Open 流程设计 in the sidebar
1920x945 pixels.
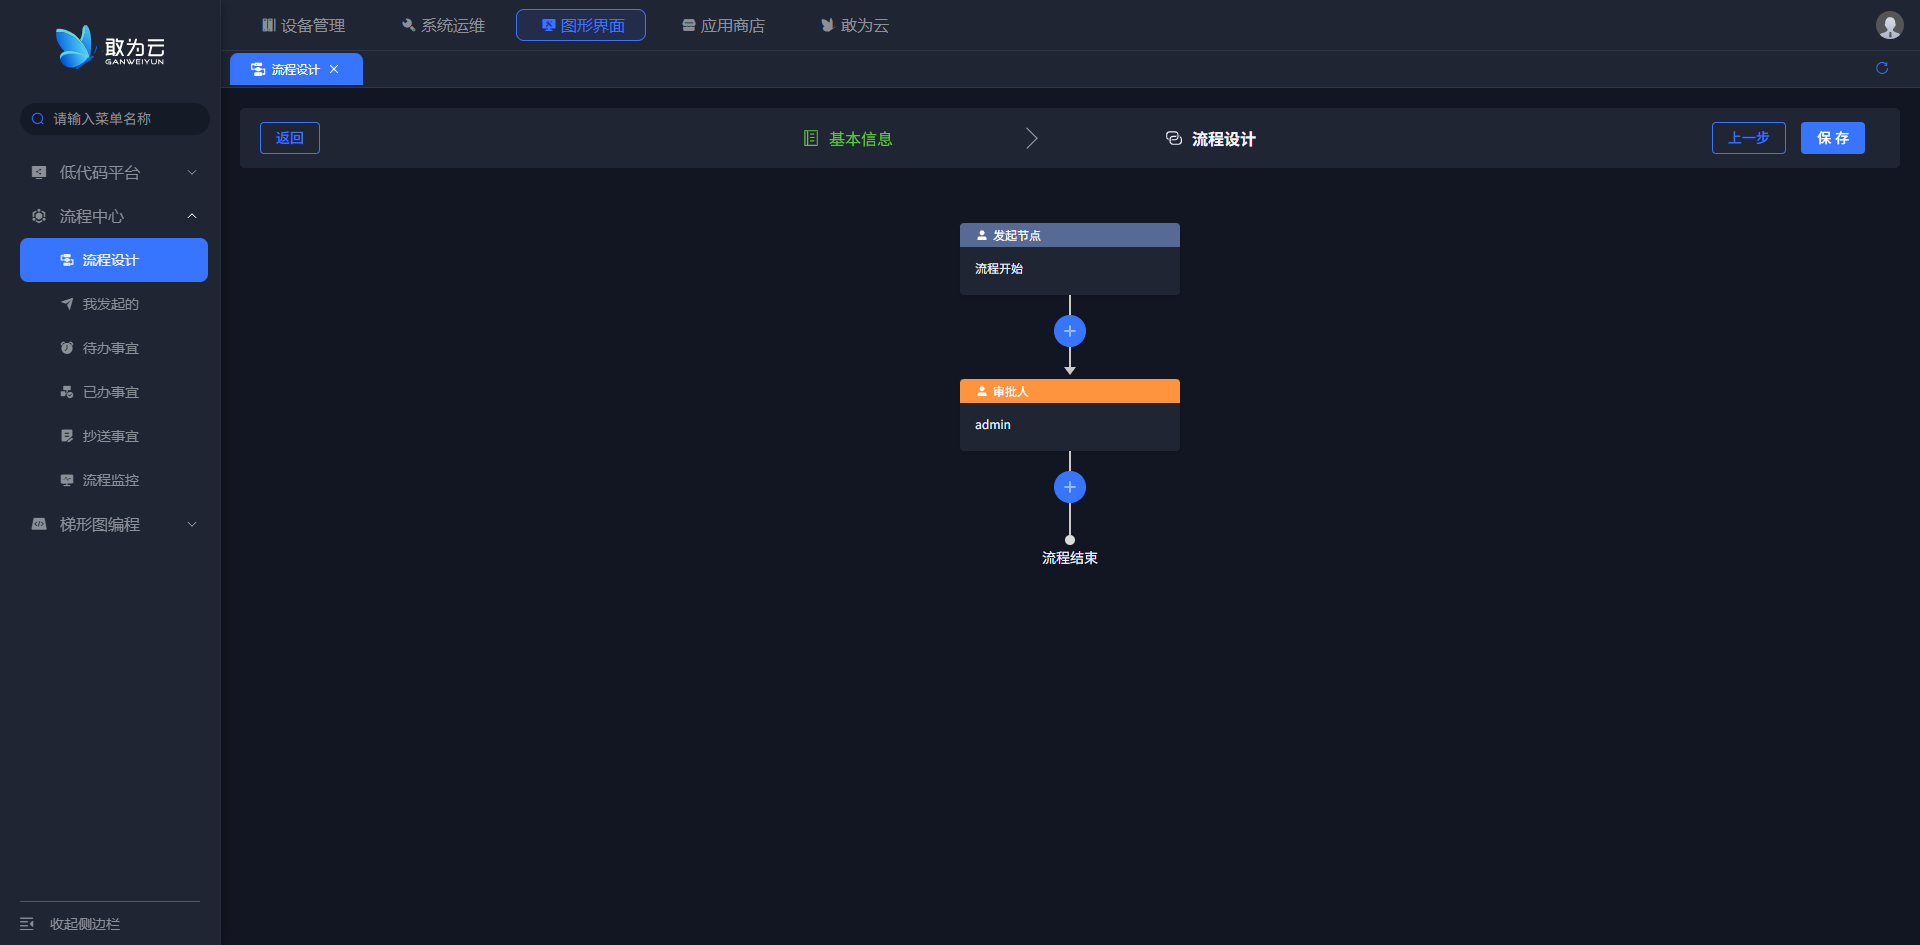coord(114,260)
